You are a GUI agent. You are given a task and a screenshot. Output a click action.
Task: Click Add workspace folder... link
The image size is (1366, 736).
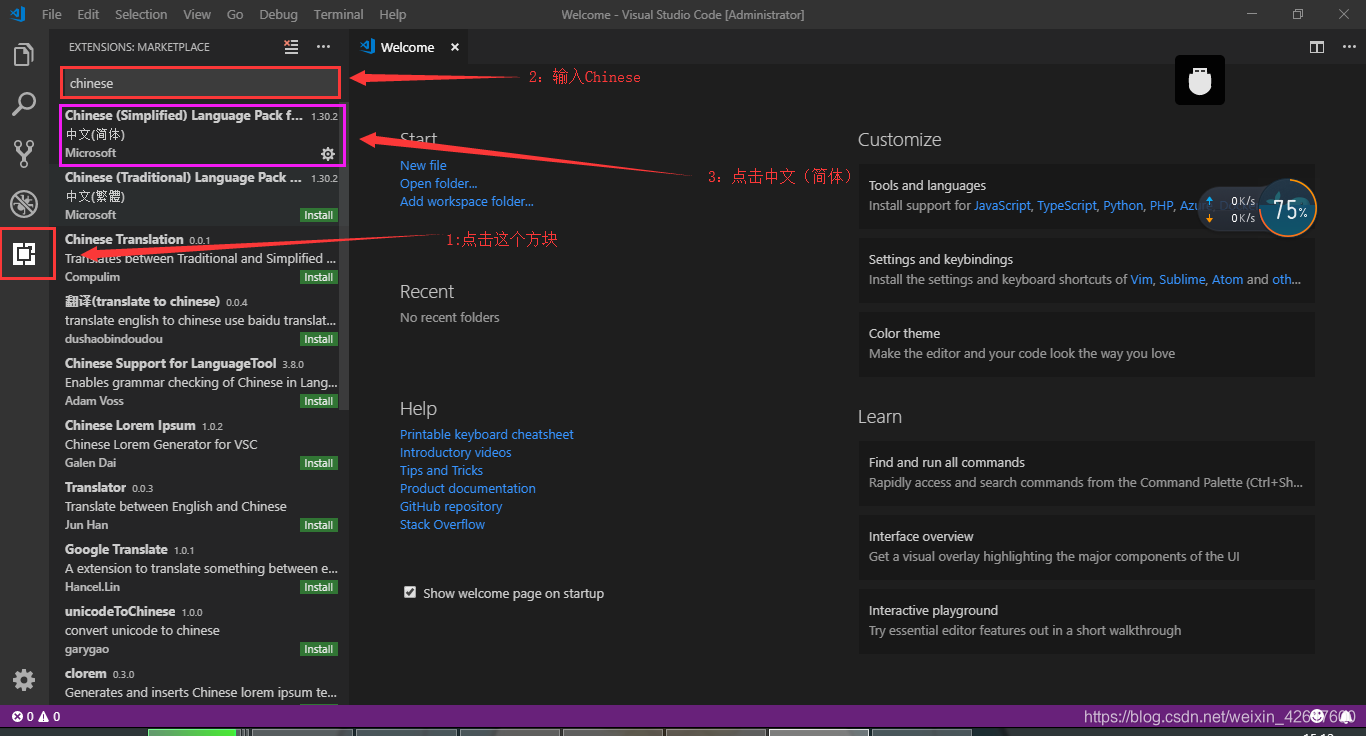point(467,201)
